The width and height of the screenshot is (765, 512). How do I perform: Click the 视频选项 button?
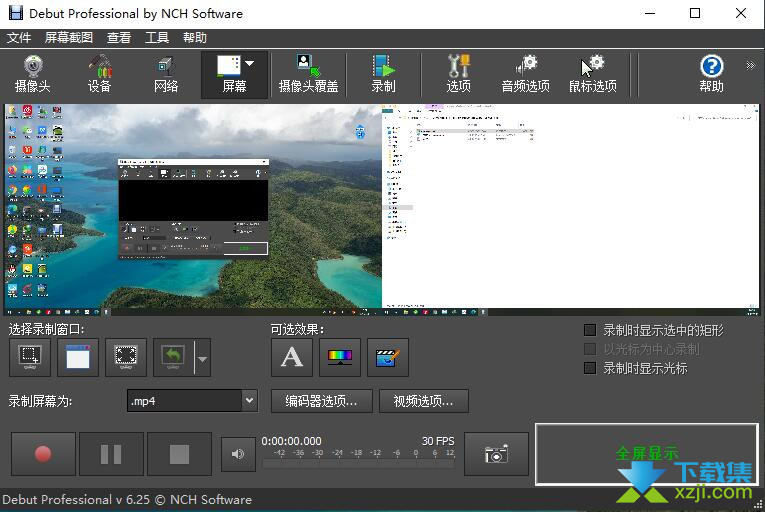pos(424,401)
